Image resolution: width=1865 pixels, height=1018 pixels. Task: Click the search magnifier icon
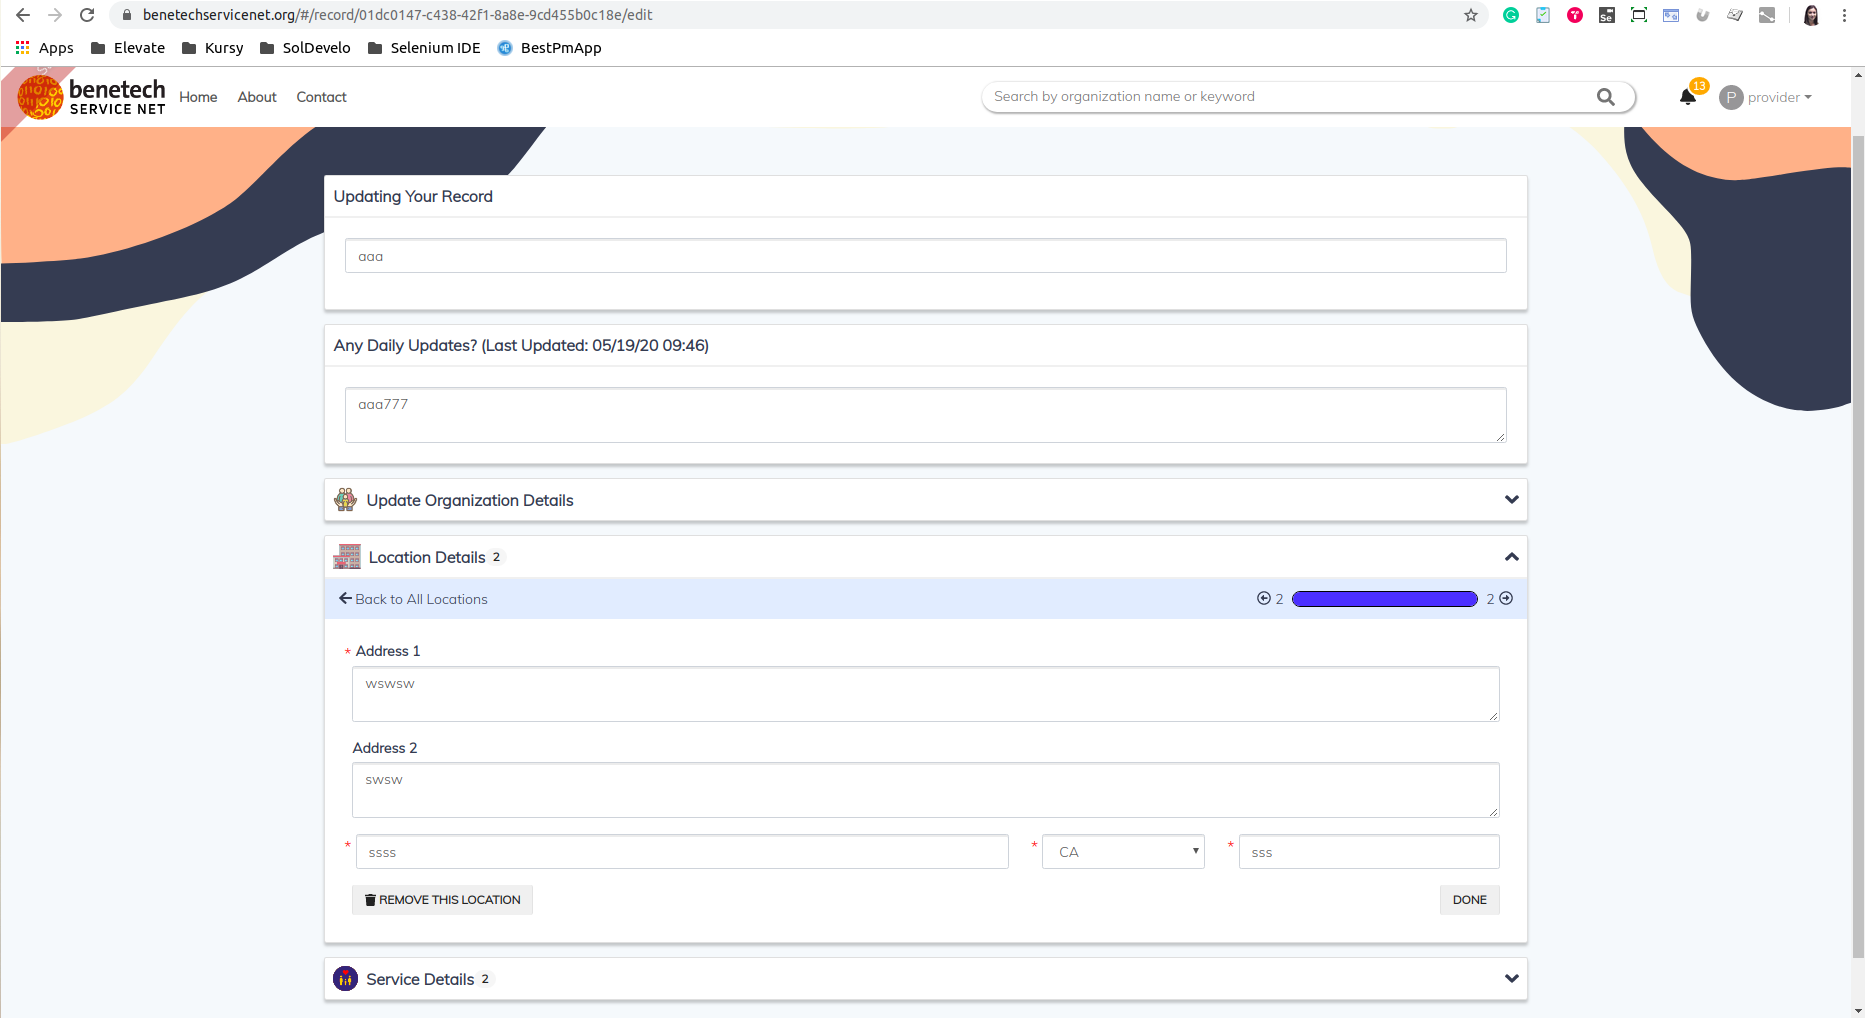[x=1606, y=97]
